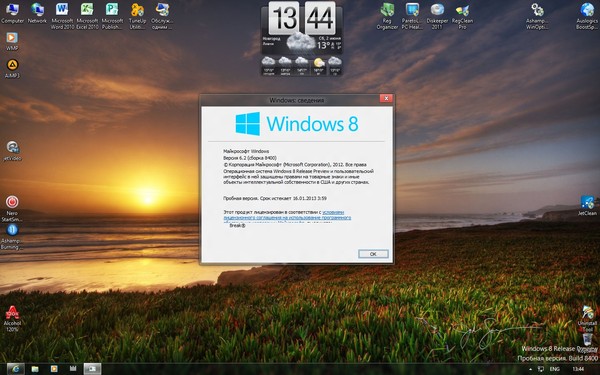Viewport: 600px width, 375px height.
Task: Launch Microsoft Excel 2010 shortcut
Action: click(x=87, y=16)
